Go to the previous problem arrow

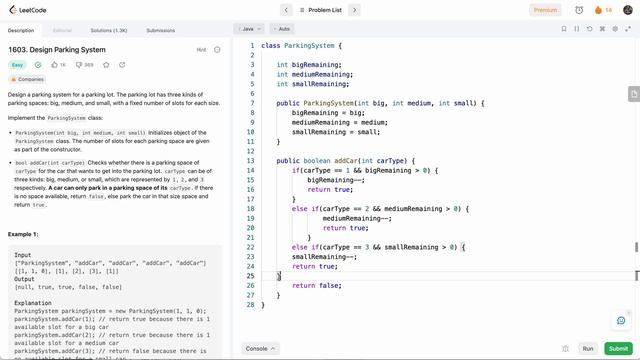coord(286,10)
